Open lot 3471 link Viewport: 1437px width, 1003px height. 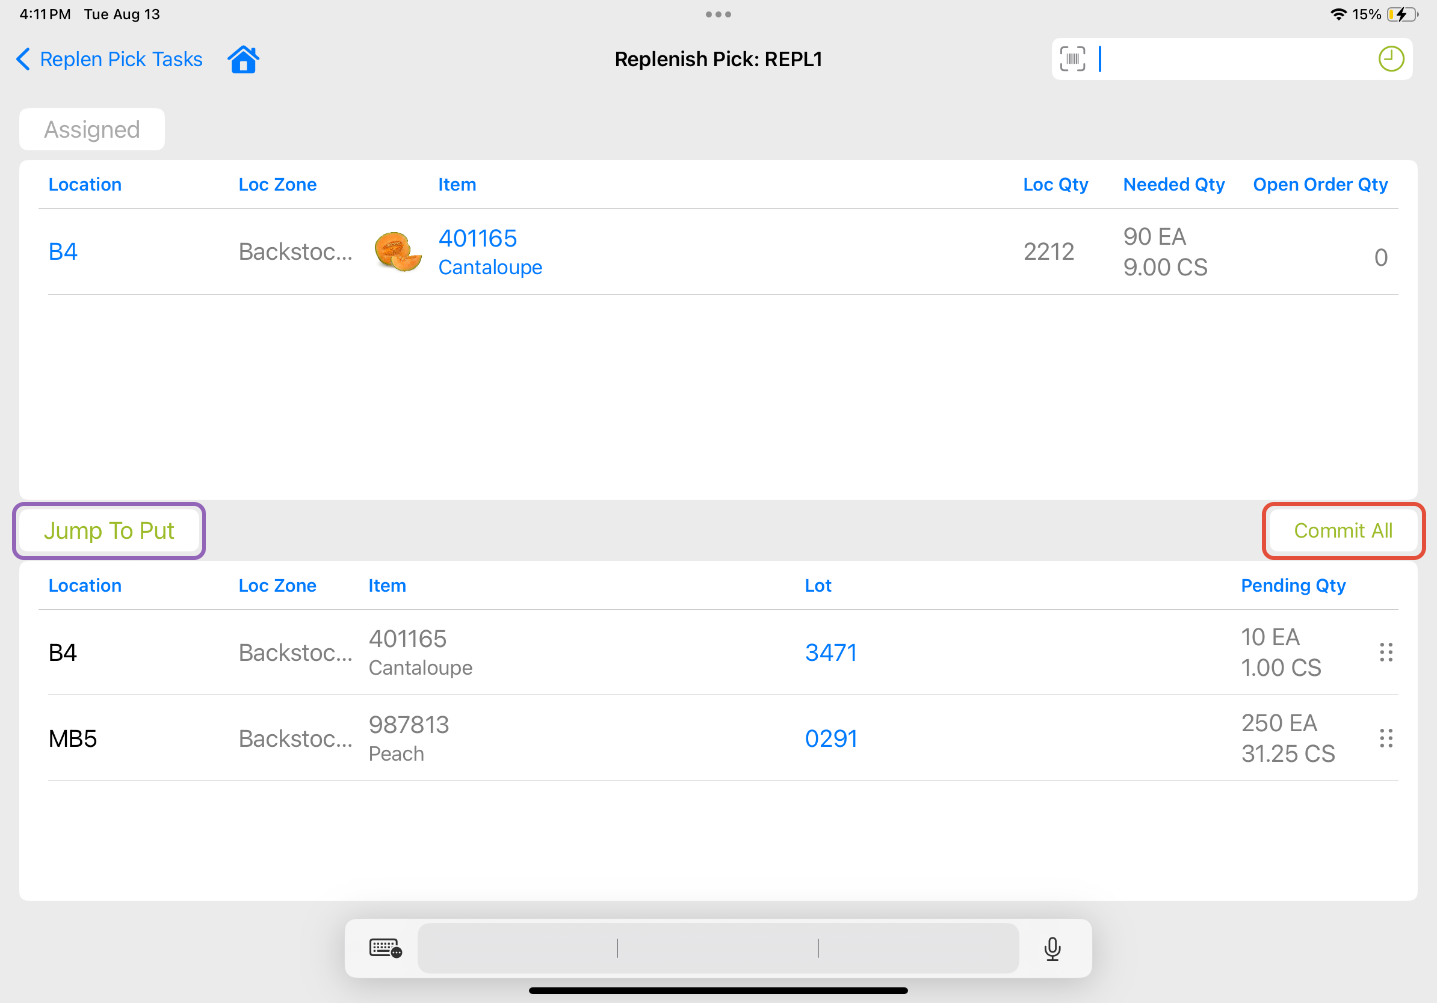[x=831, y=653]
